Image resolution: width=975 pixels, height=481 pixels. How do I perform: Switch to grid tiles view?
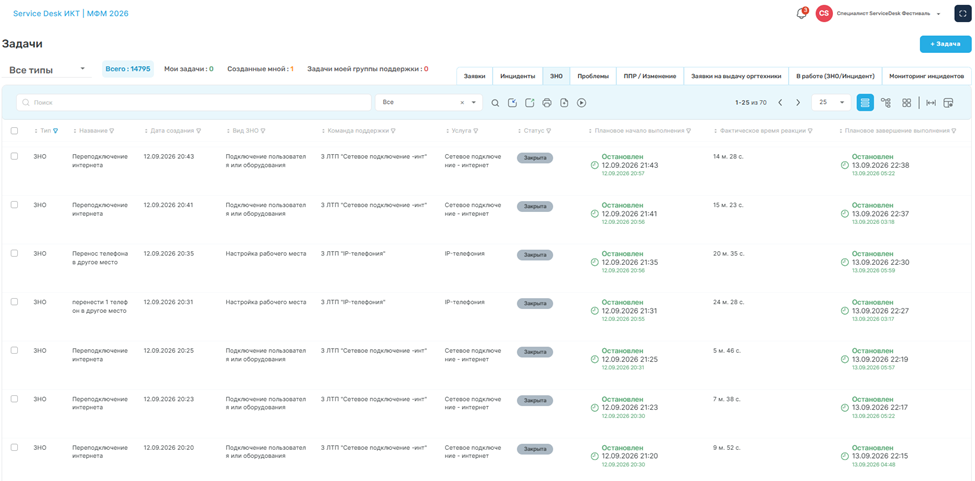point(907,103)
